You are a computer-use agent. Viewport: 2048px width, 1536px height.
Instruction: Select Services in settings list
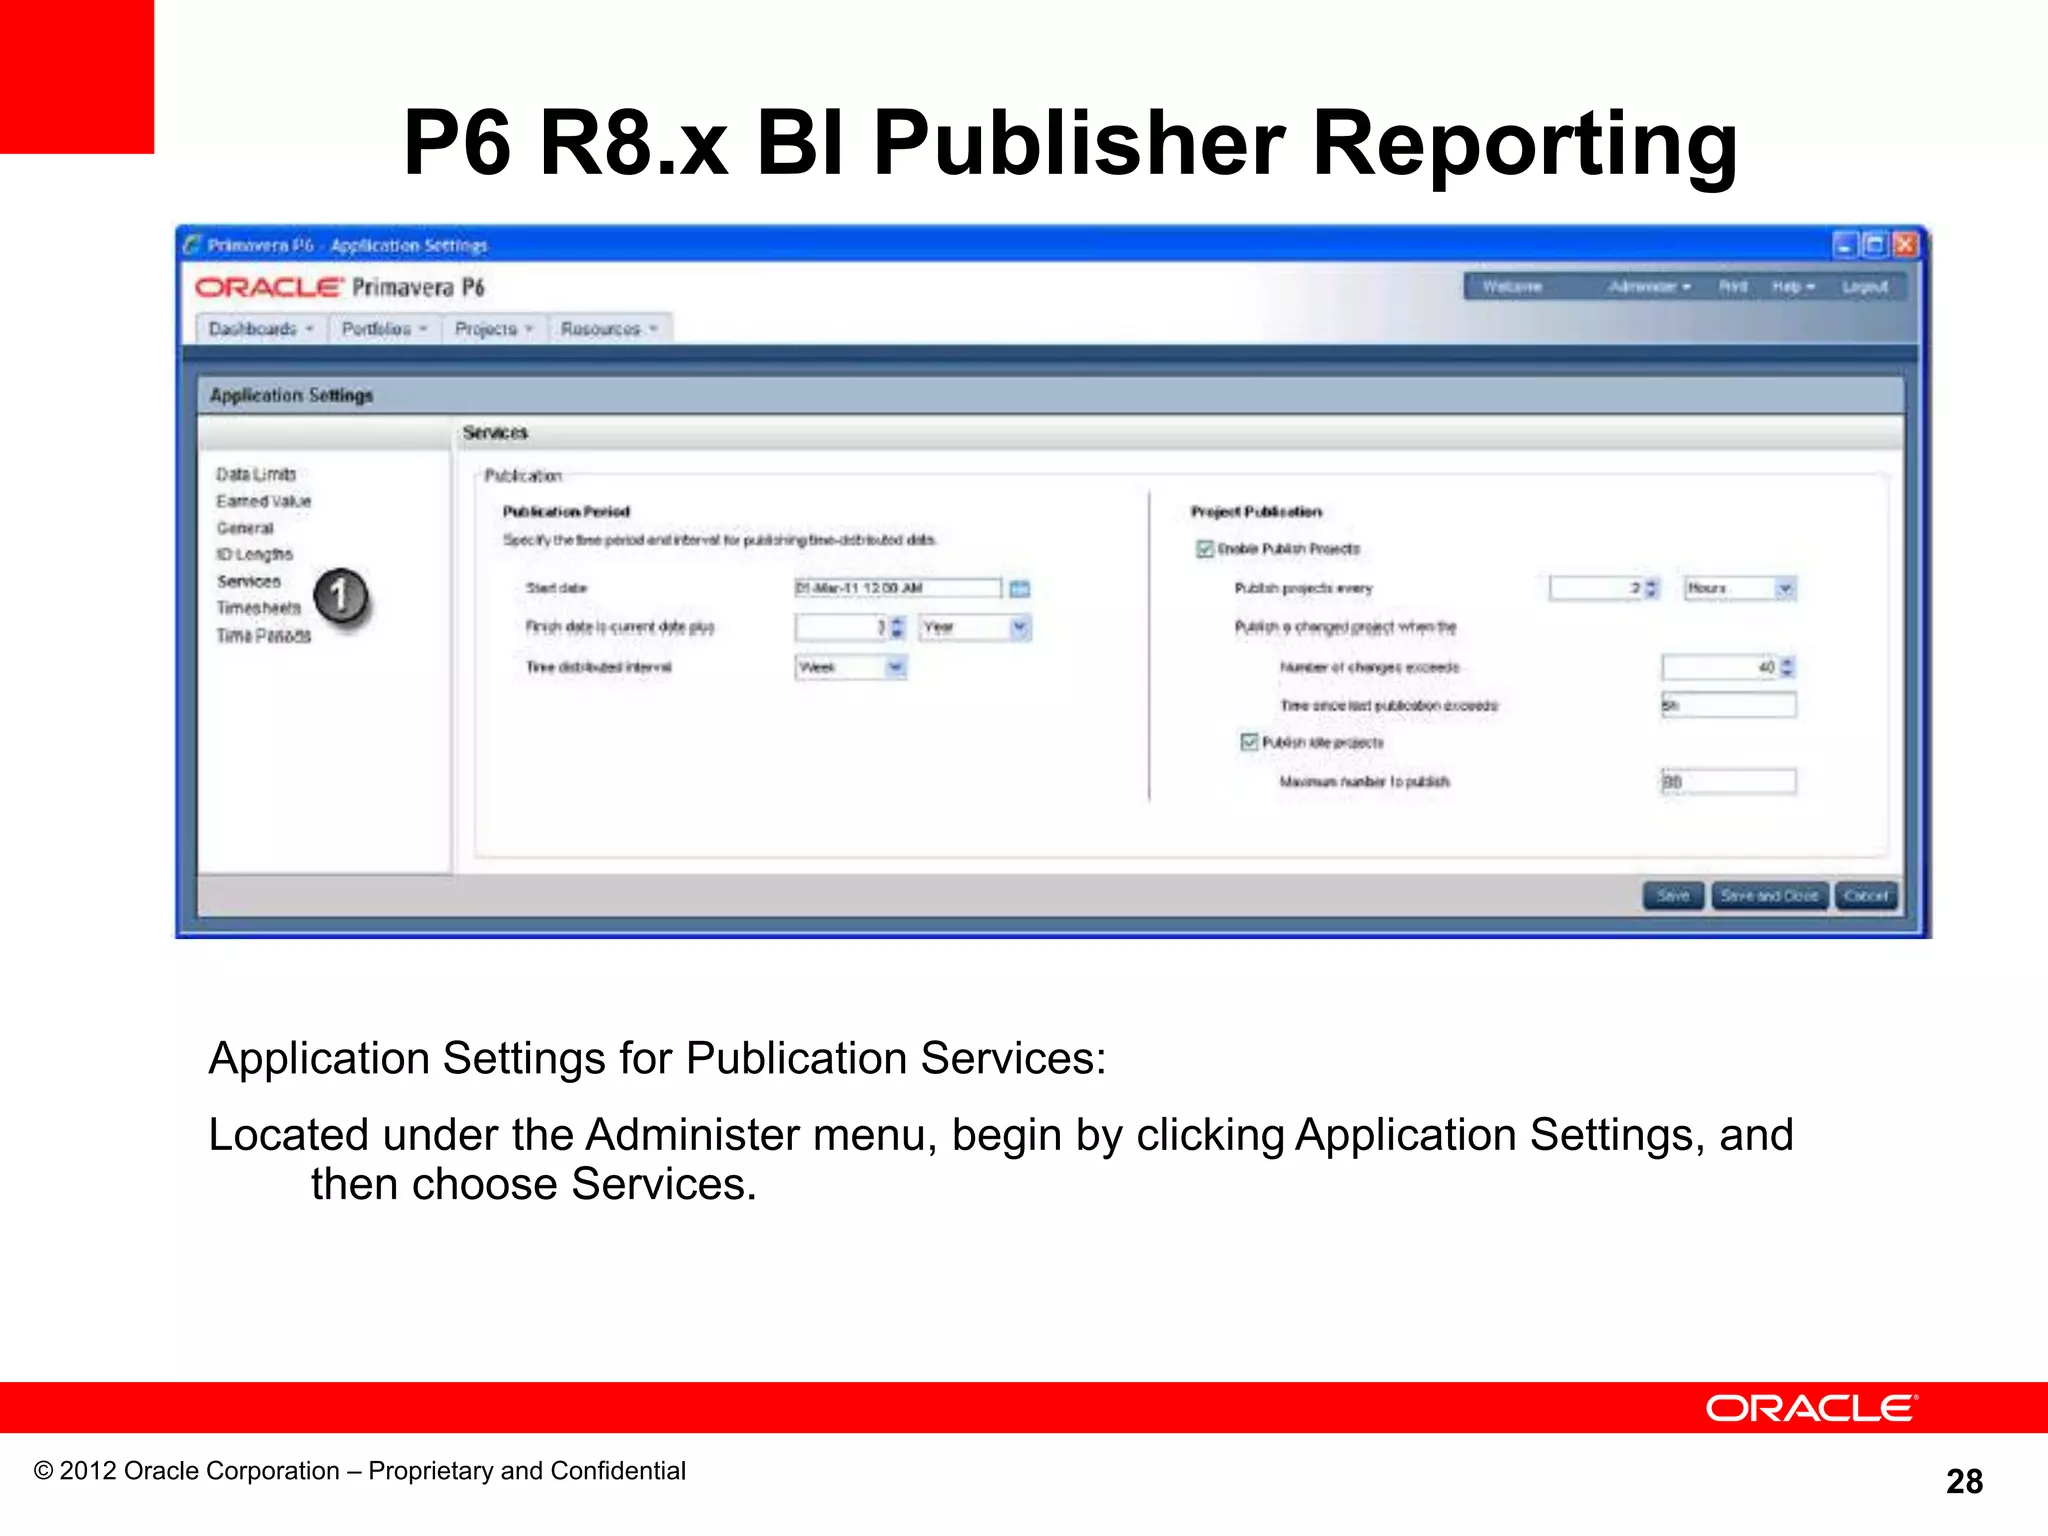click(249, 581)
